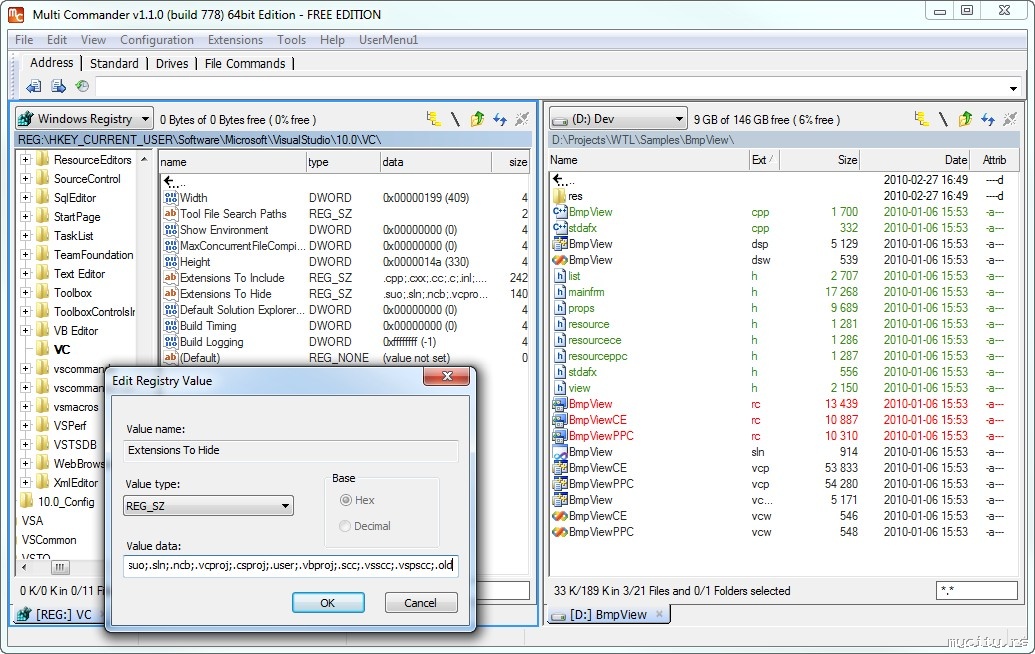Screen dimensions: 1035x654
Task: Click the refresh icon in right panel
Action: [987, 119]
